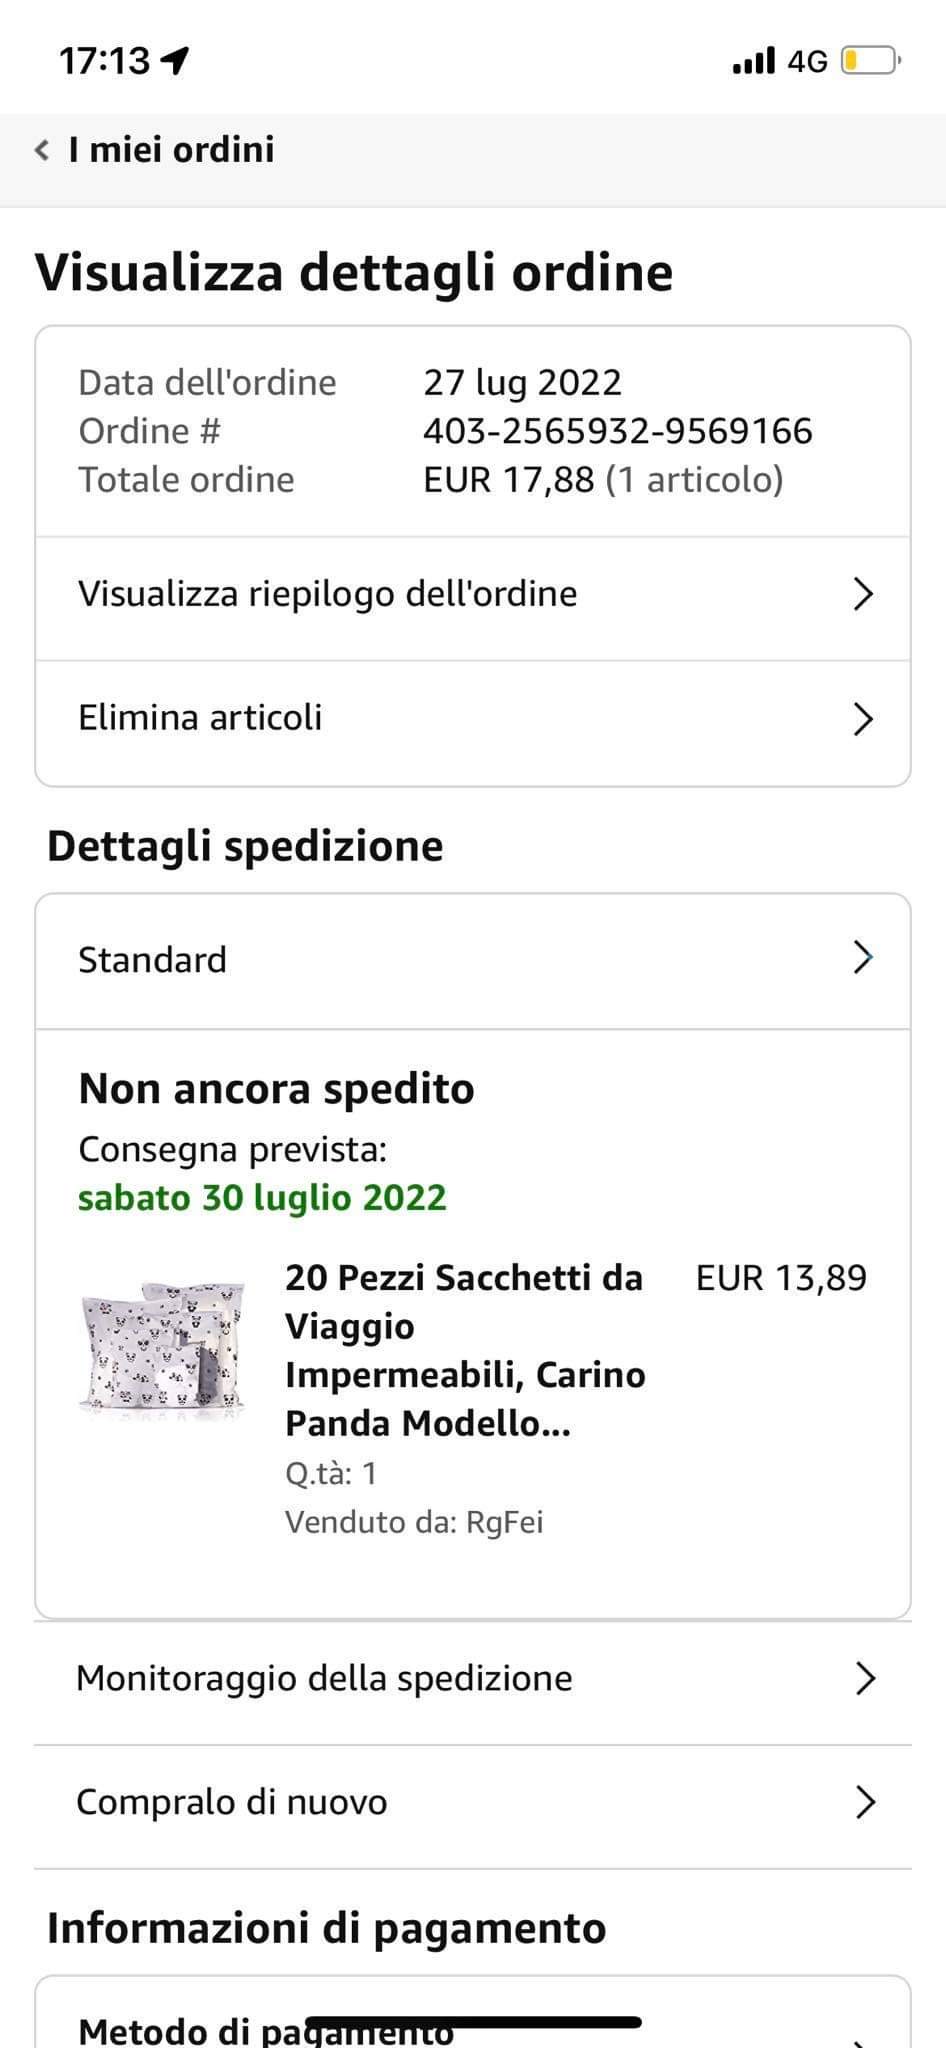
Task: Expand the Standard shipping row chevron
Action: (863, 958)
